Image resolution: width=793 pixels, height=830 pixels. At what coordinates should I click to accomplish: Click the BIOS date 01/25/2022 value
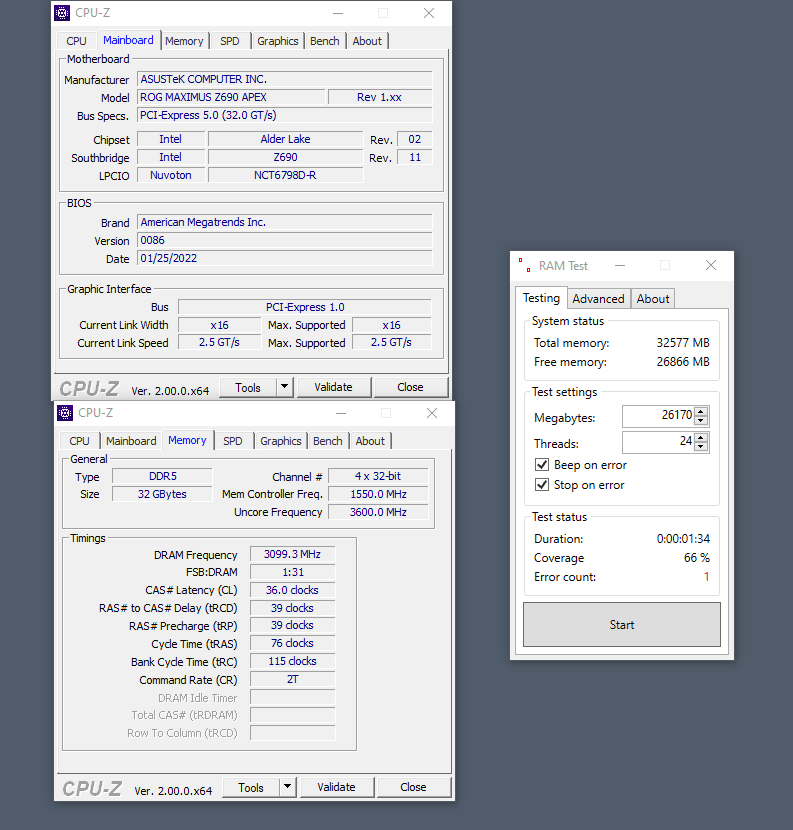[x=285, y=258]
